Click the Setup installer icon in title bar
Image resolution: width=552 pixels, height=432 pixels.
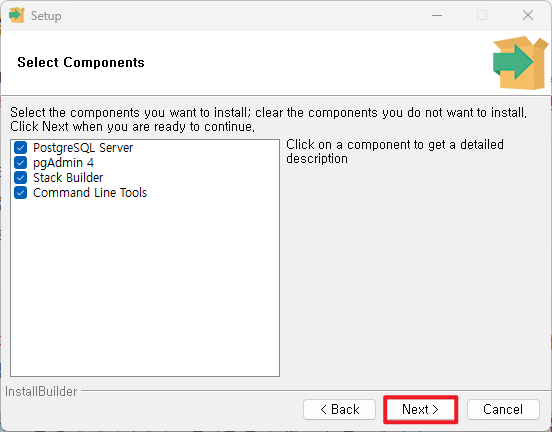point(17,15)
